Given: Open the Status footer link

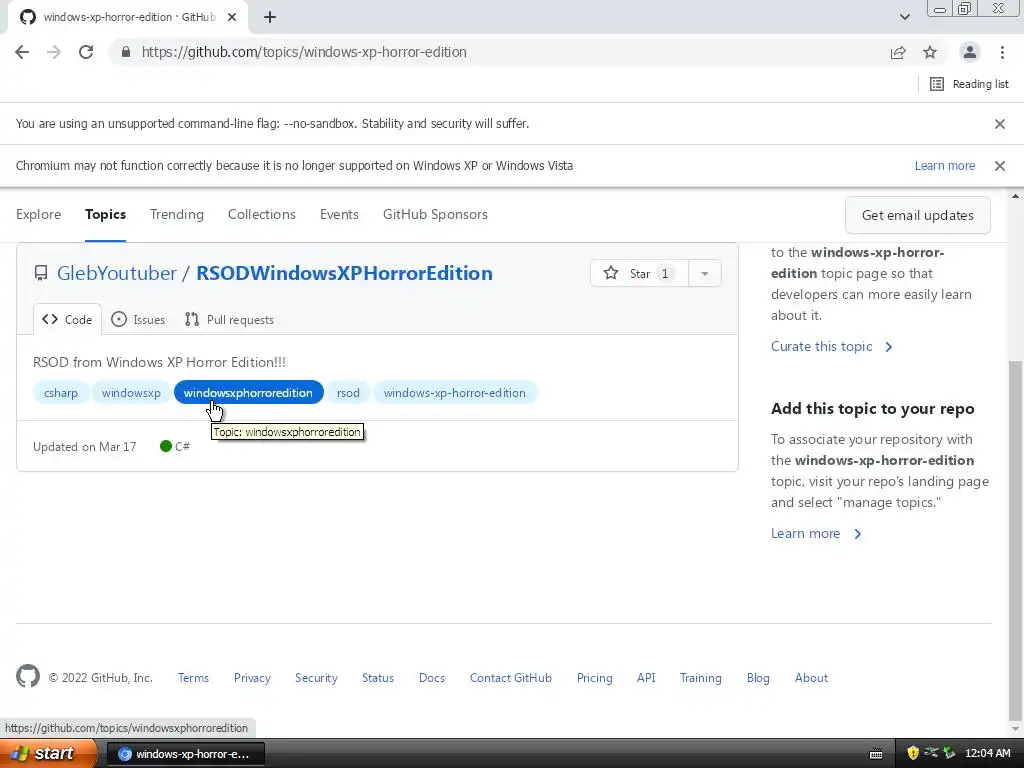Looking at the screenshot, I should (378, 678).
